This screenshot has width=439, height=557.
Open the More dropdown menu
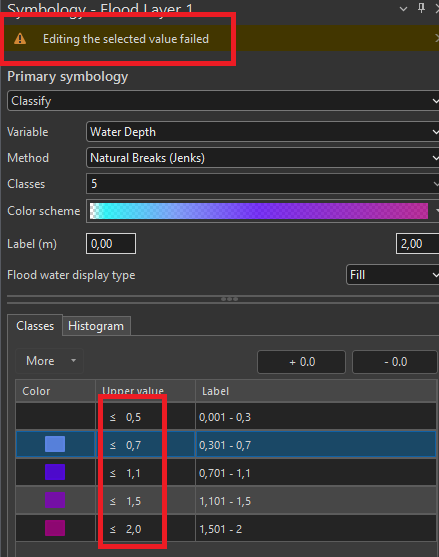click(49, 361)
